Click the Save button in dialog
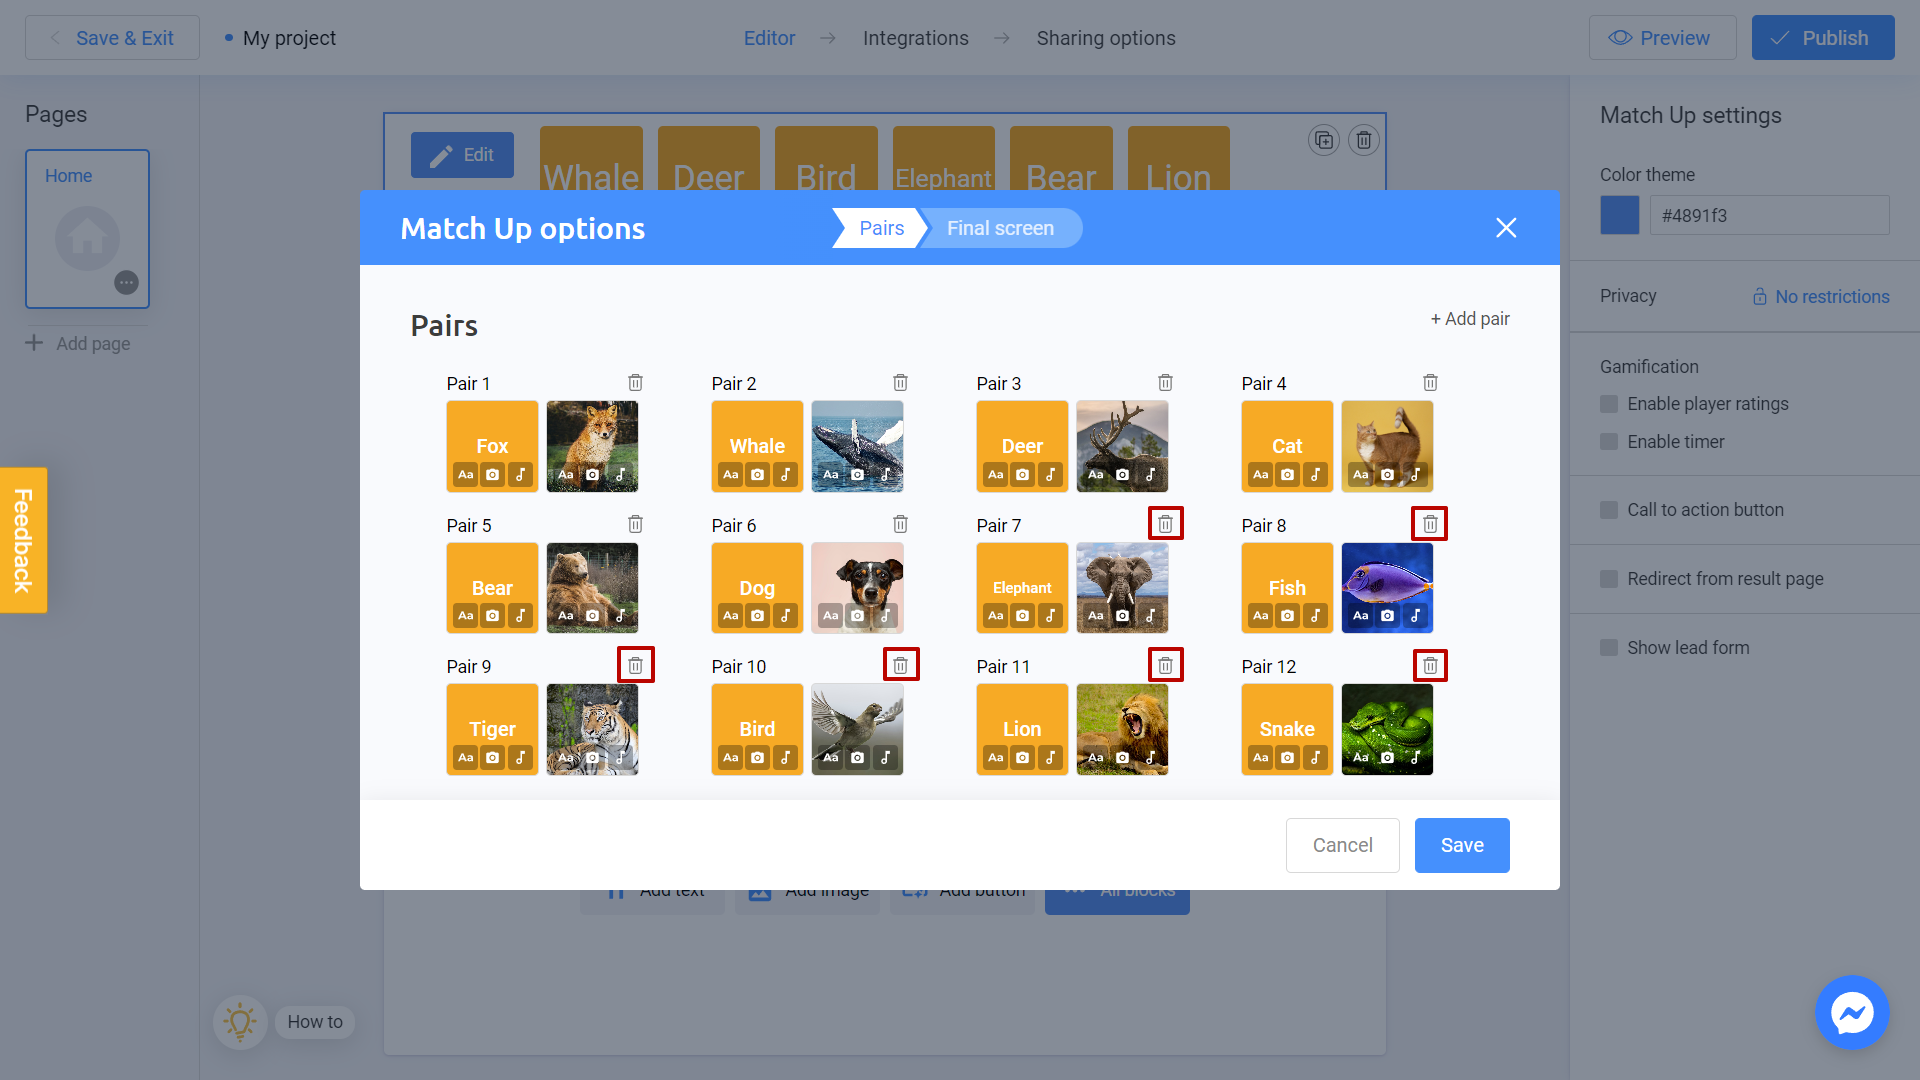 [x=1461, y=845]
